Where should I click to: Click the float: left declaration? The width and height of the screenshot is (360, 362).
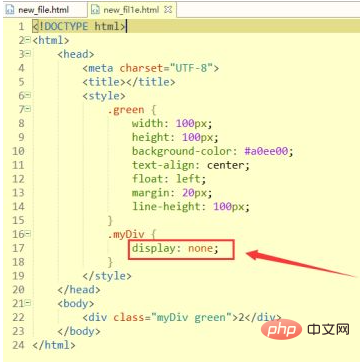(169, 179)
